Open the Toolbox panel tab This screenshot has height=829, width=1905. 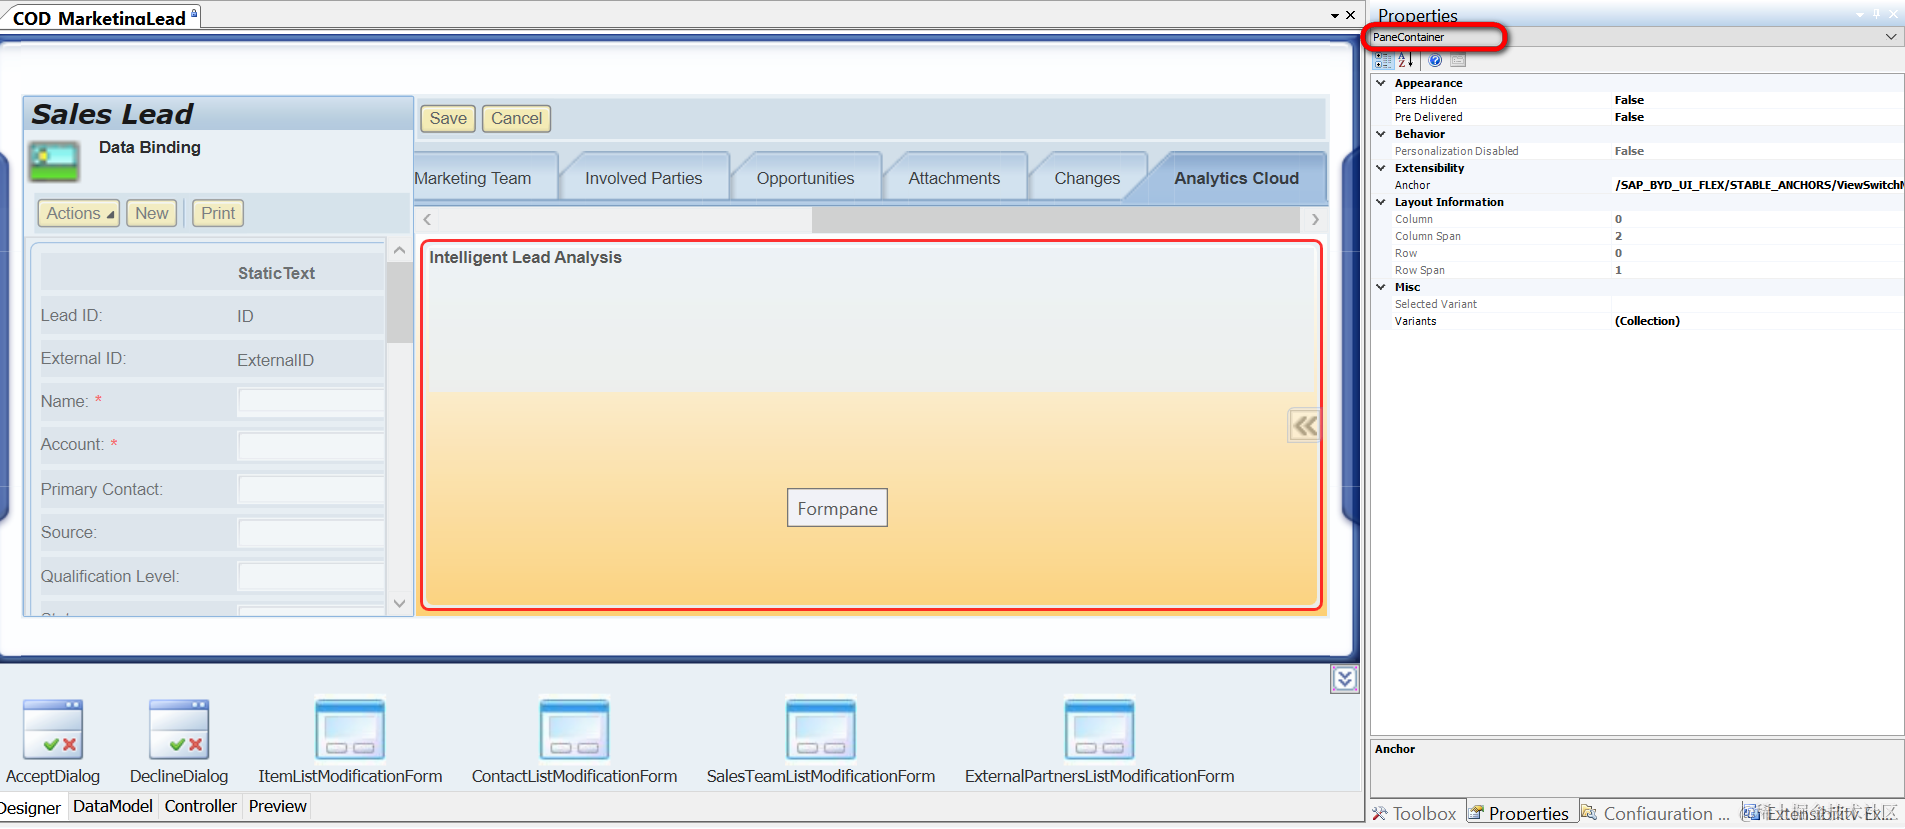(x=1415, y=813)
